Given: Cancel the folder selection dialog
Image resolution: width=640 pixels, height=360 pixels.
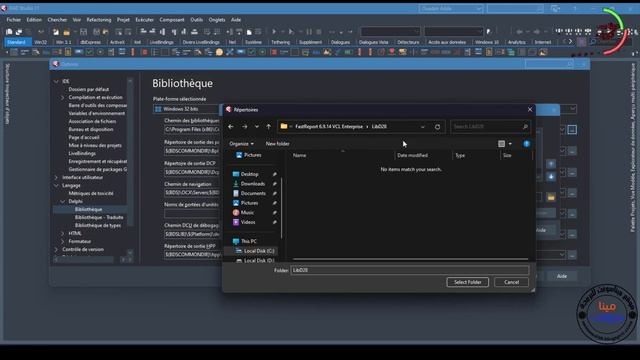Looking at the screenshot, I should tap(511, 282).
